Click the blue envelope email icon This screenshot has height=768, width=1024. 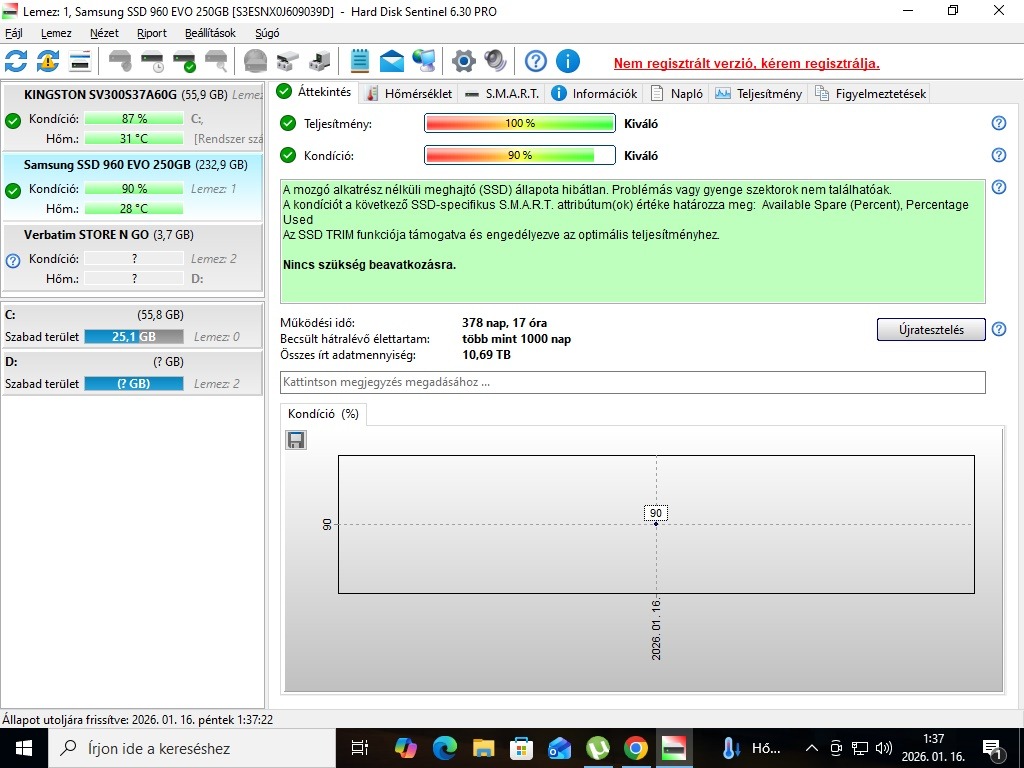point(392,61)
